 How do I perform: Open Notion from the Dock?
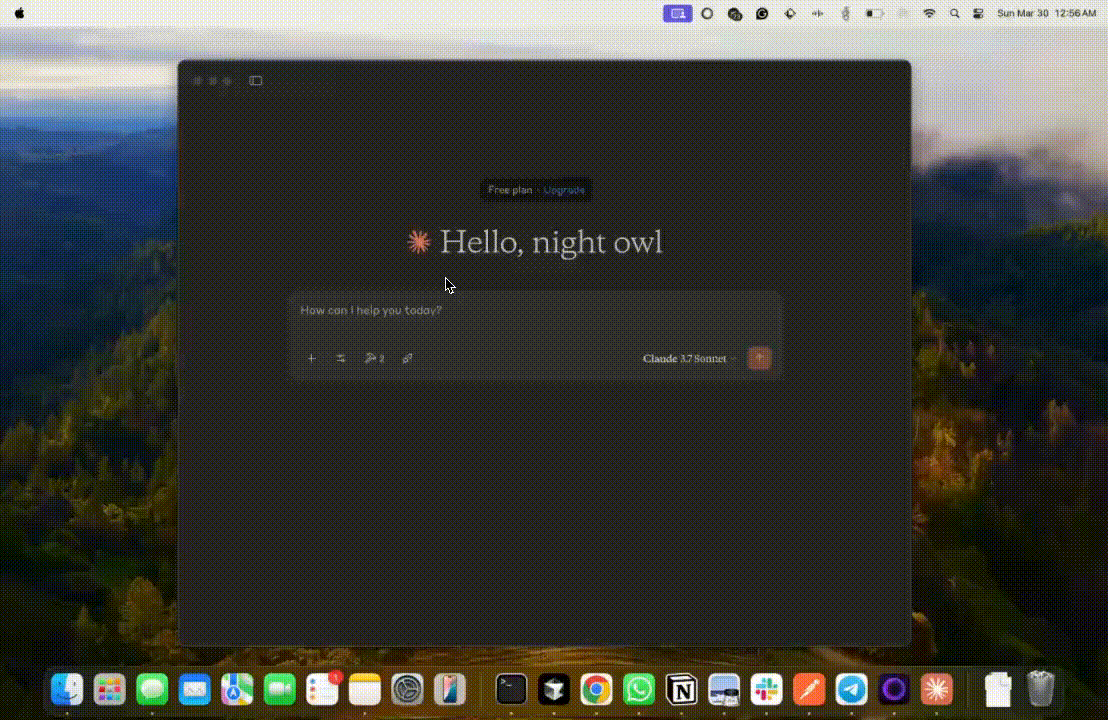[x=681, y=689]
